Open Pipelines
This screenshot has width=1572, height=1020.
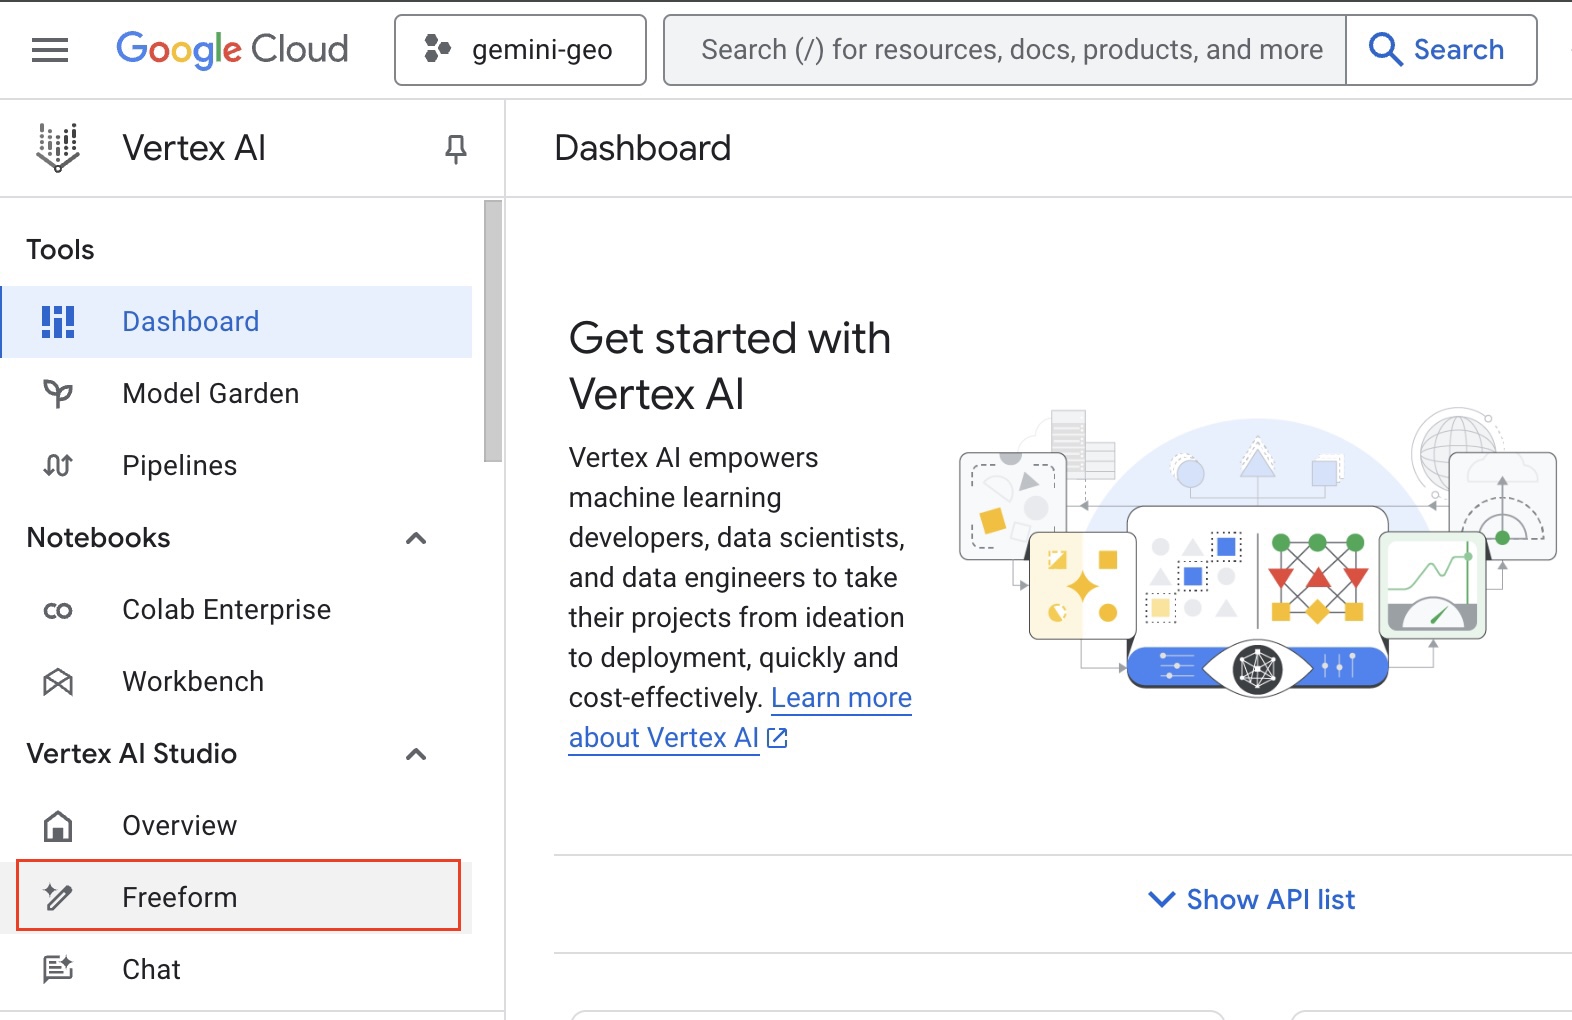(237, 466)
